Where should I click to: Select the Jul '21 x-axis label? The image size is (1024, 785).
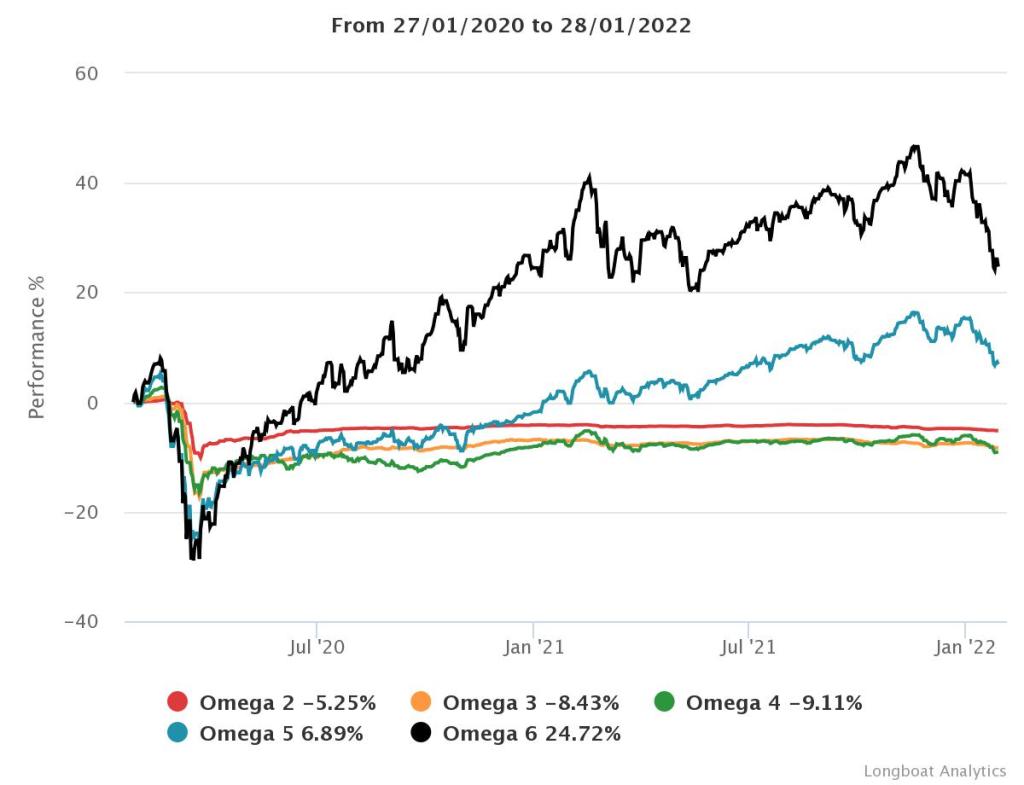point(749,648)
